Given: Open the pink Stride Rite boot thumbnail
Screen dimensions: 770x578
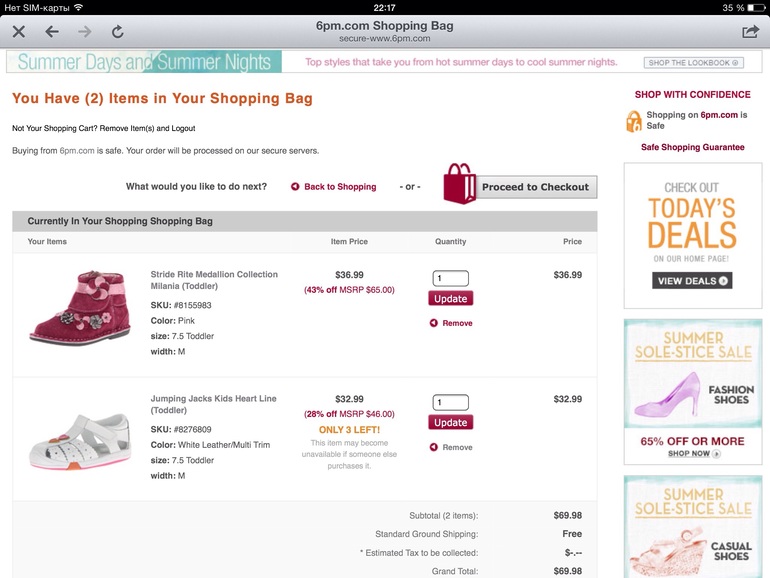Looking at the screenshot, I should click(x=80, y=308).
